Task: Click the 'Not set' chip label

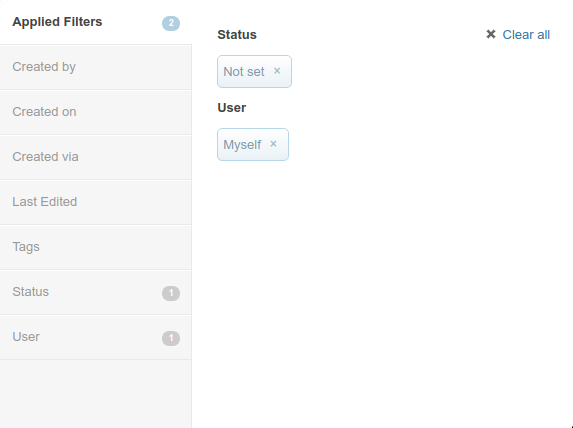Action: click(244, 72)
